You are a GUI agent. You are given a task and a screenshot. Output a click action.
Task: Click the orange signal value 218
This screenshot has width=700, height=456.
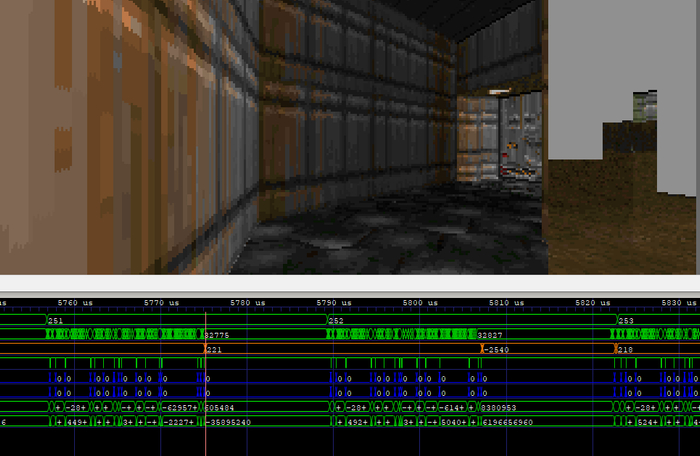pyautogui.click(x=625, y=350)
